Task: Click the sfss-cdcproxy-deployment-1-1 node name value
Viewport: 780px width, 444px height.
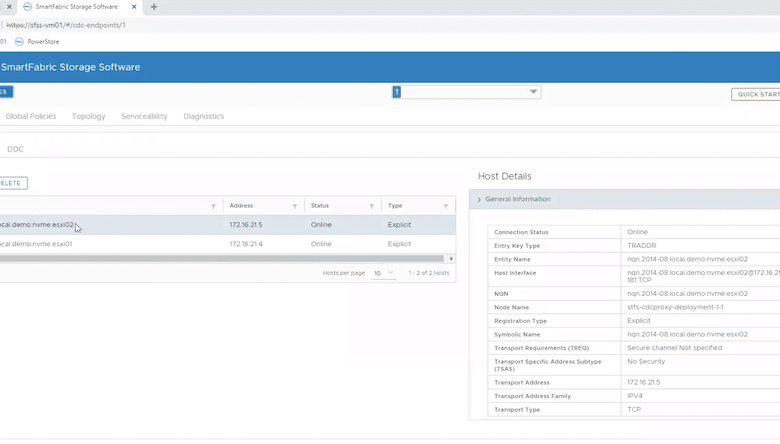Action: point(675,307)
